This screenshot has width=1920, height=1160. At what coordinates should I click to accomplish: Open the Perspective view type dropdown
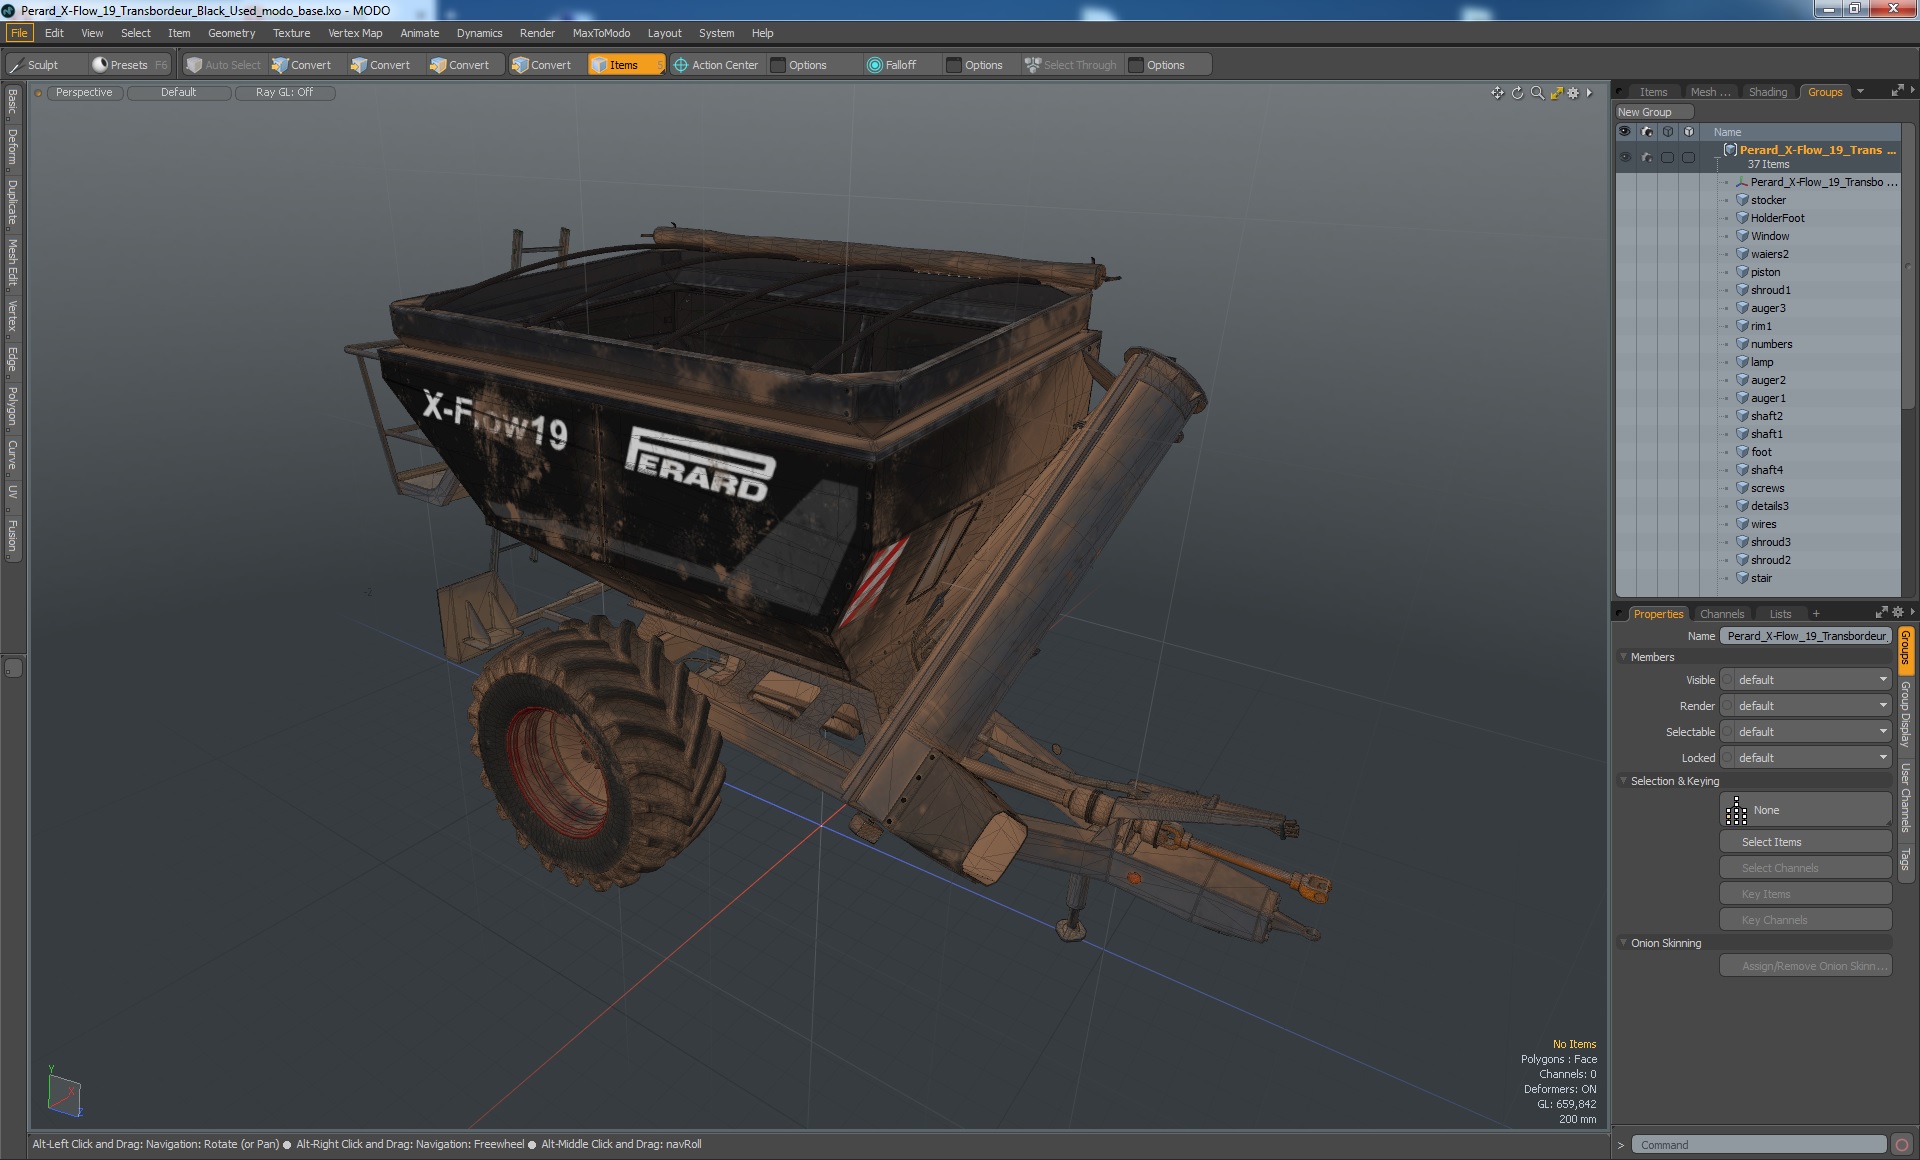84,92
